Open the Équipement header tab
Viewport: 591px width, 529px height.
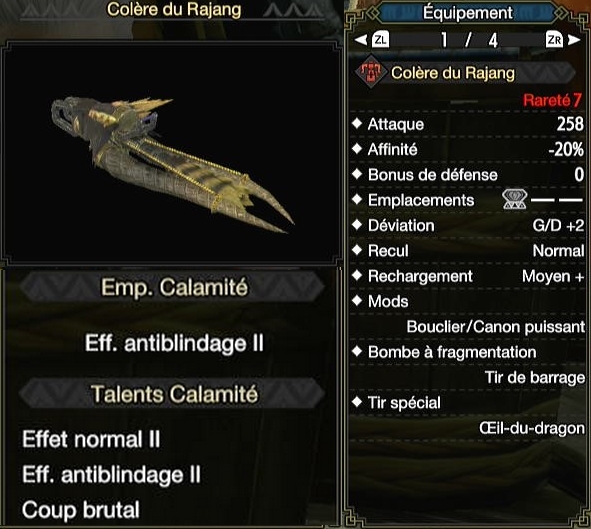click(x=468, y=13)
